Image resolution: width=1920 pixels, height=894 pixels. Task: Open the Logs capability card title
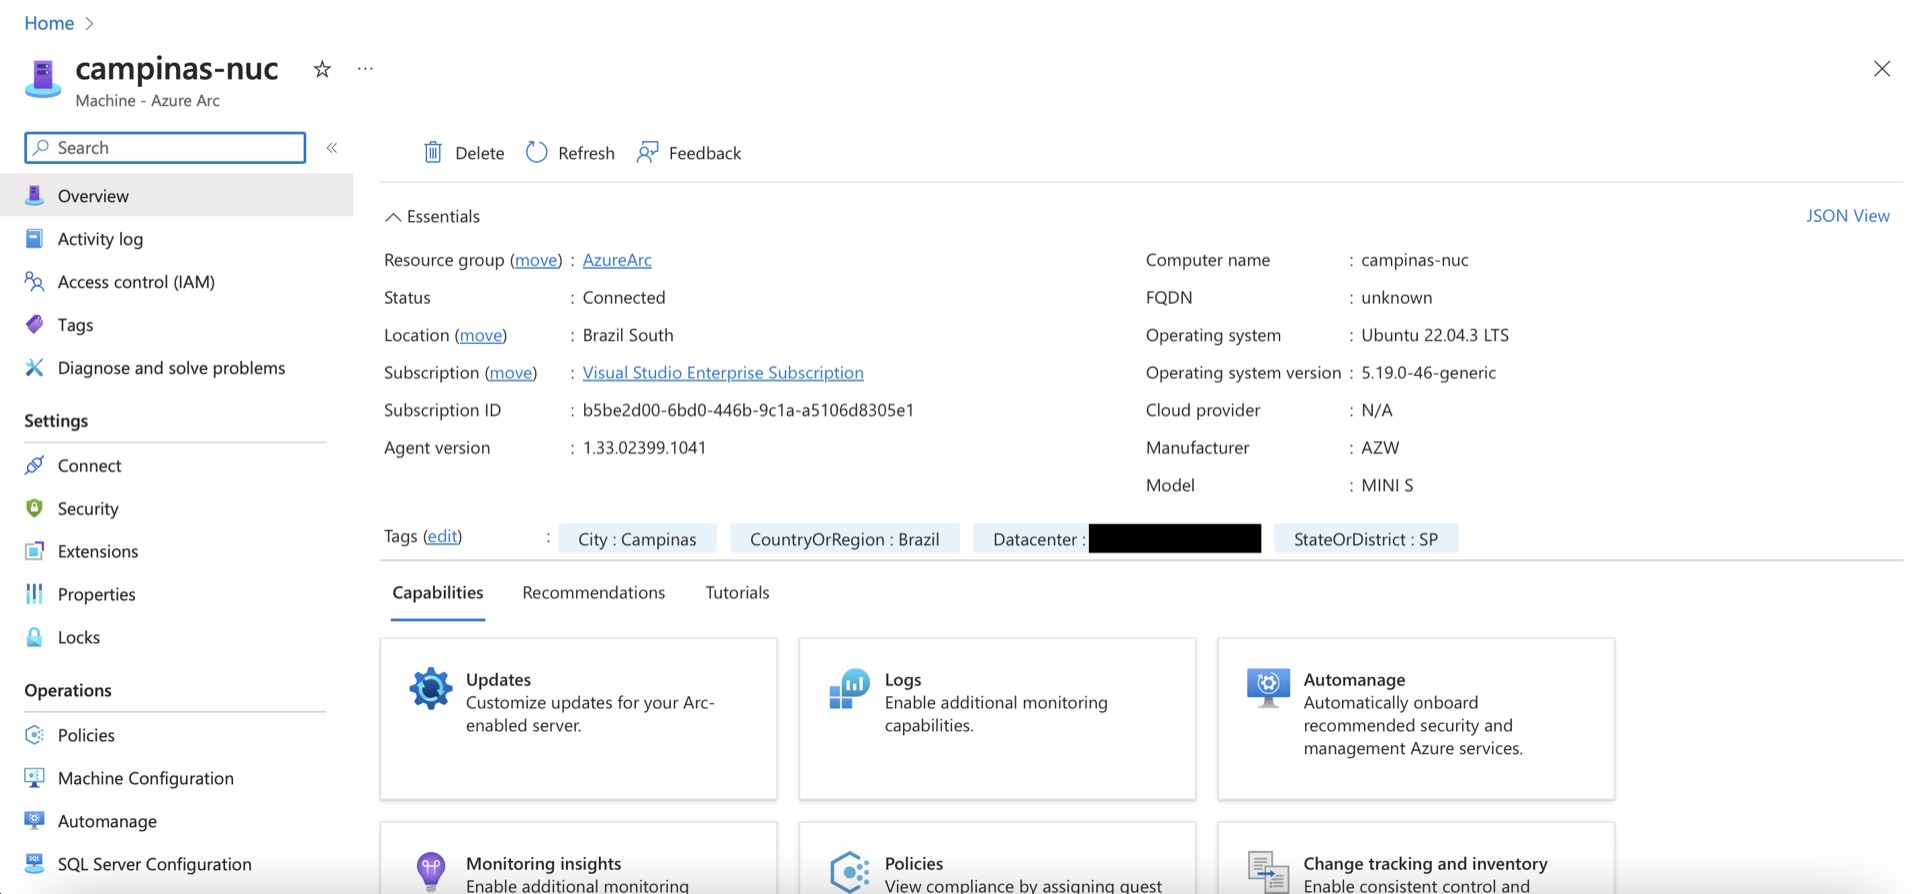(903, 680)
